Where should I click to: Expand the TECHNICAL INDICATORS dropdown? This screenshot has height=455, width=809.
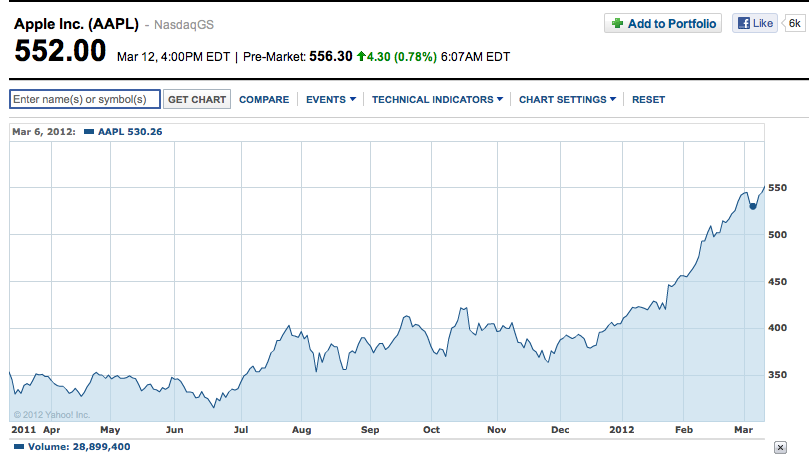click(x=437, y=100)
